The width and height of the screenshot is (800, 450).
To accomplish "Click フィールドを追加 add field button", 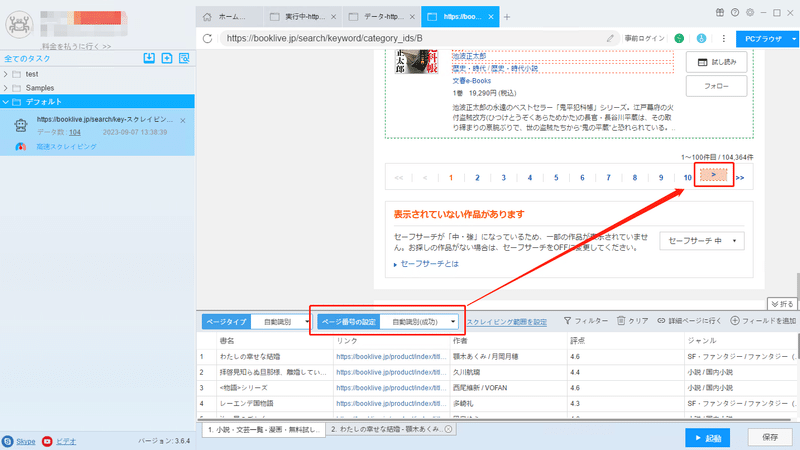I will 763,321.
